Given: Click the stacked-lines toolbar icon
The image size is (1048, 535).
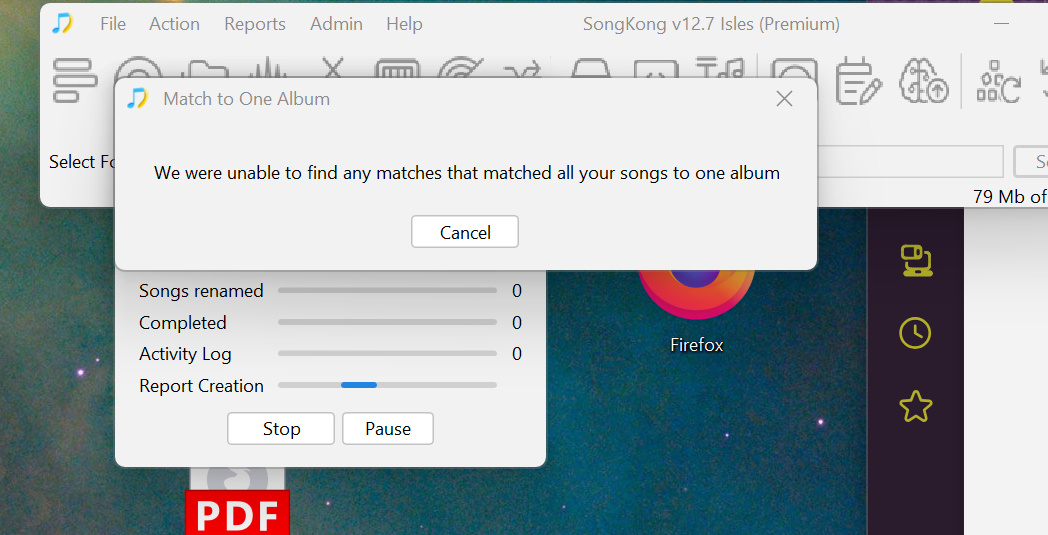Looking at the screenshot, I should coord(75,81).
